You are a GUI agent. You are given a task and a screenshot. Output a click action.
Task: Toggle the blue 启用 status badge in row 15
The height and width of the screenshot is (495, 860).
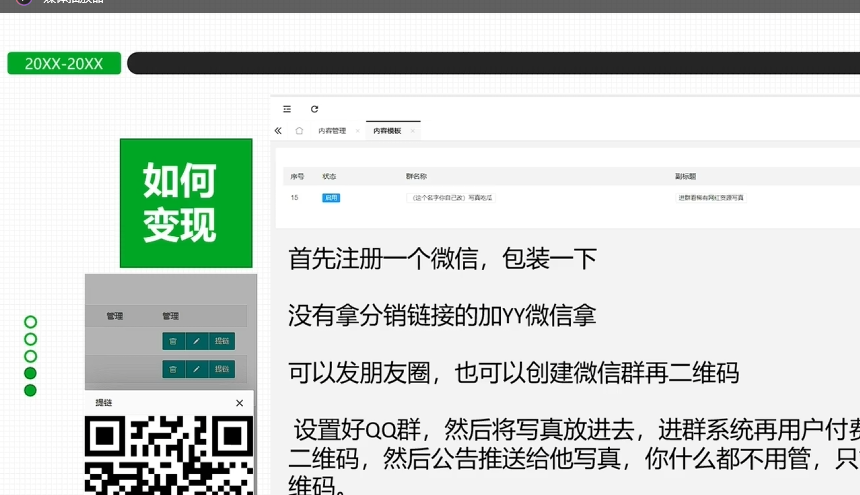coord(331,198)
